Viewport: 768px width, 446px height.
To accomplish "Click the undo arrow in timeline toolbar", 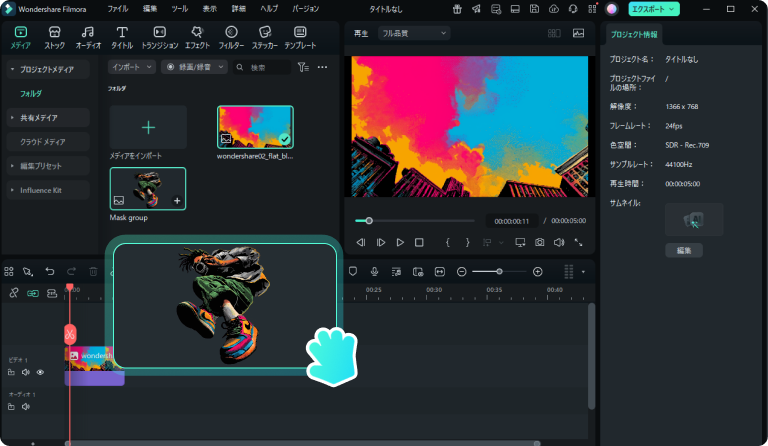I will coord(50,271).
